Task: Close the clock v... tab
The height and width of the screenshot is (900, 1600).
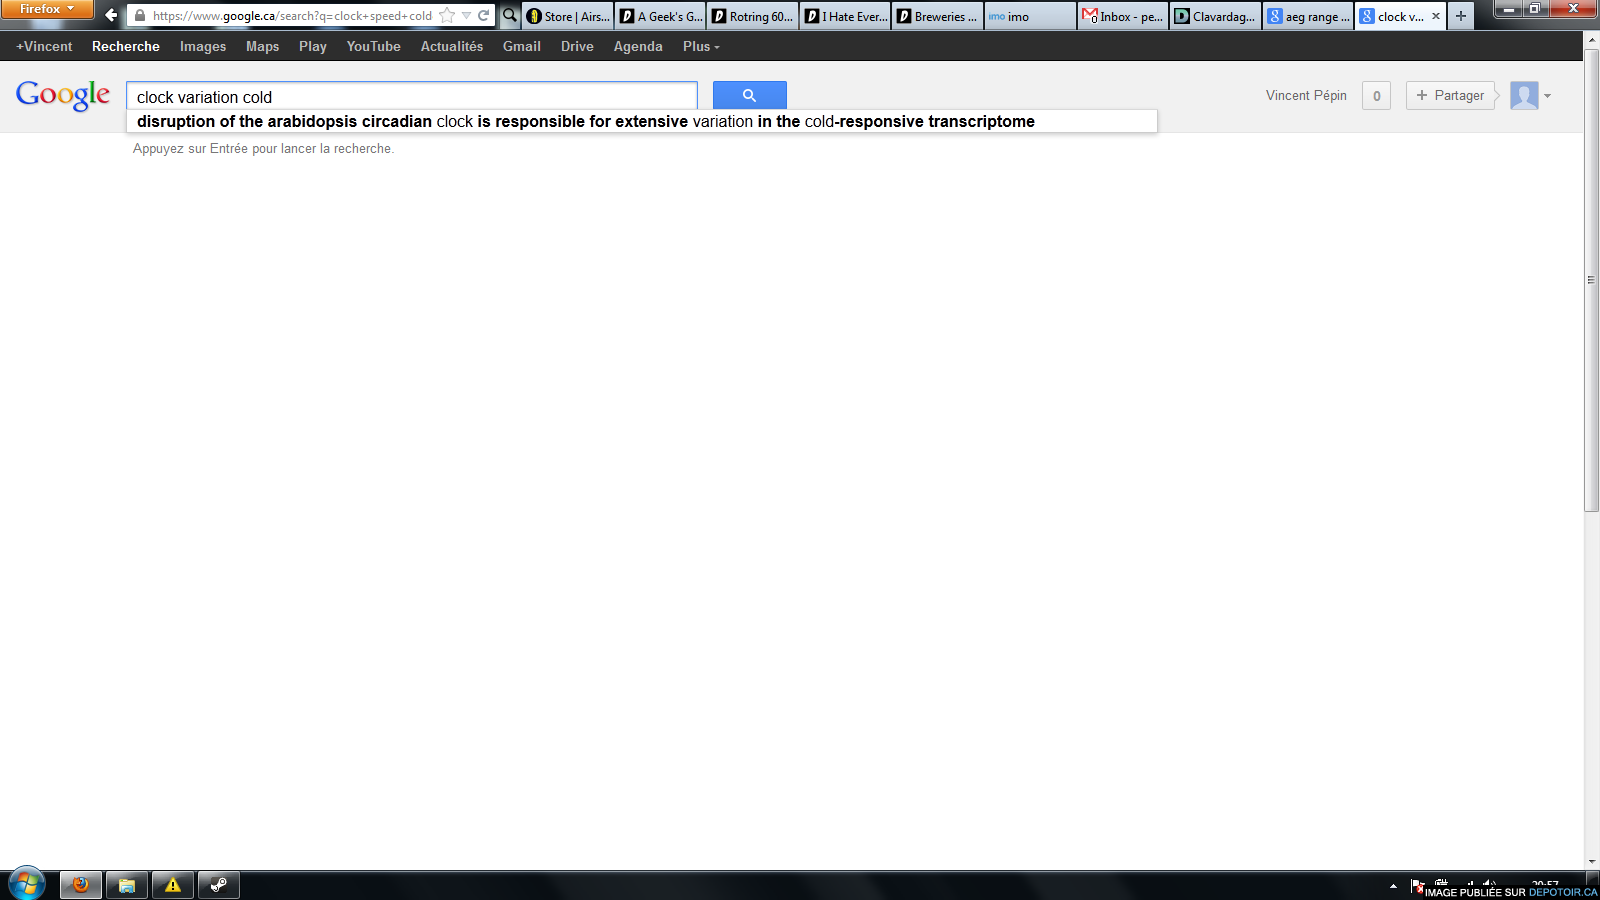Action: click(1436, 16)
